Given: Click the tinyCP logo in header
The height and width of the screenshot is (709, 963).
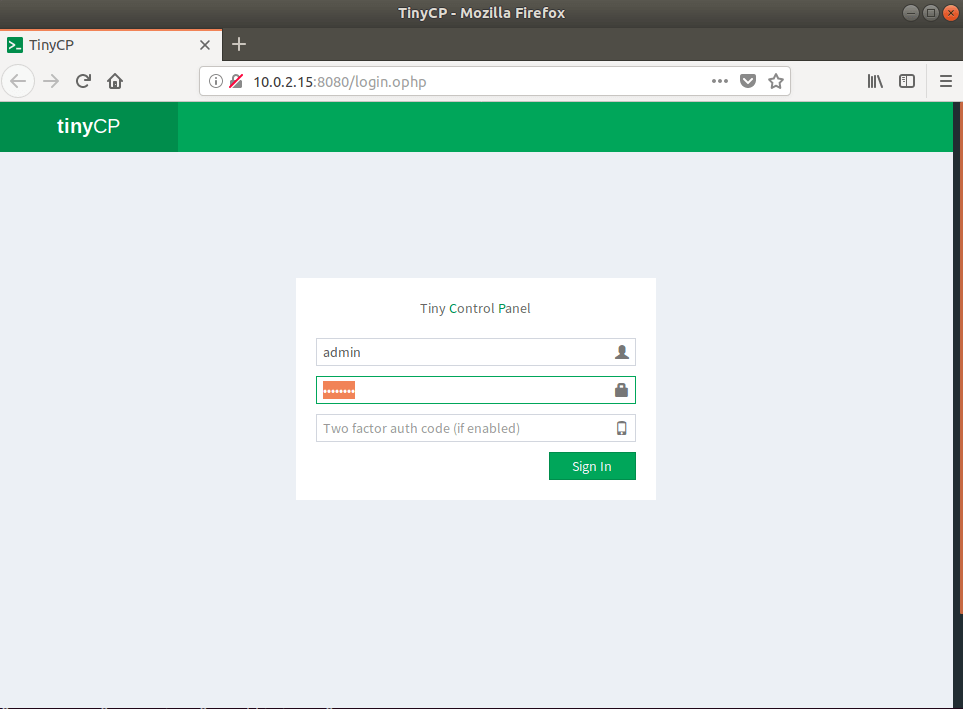Looking at the screenshot, I should 88,126.
